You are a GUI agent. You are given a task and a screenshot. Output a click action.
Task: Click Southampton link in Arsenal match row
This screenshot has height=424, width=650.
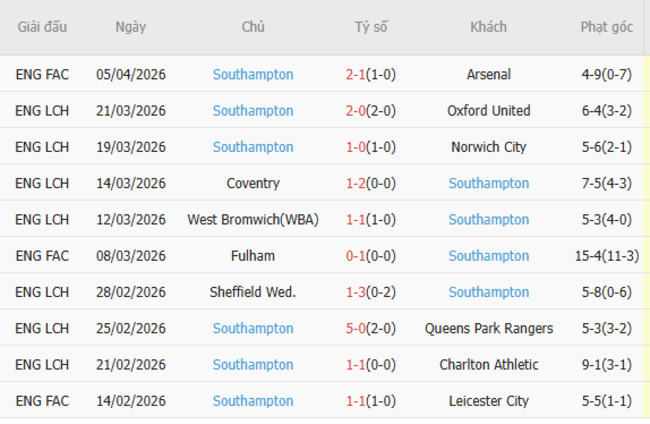253,74
